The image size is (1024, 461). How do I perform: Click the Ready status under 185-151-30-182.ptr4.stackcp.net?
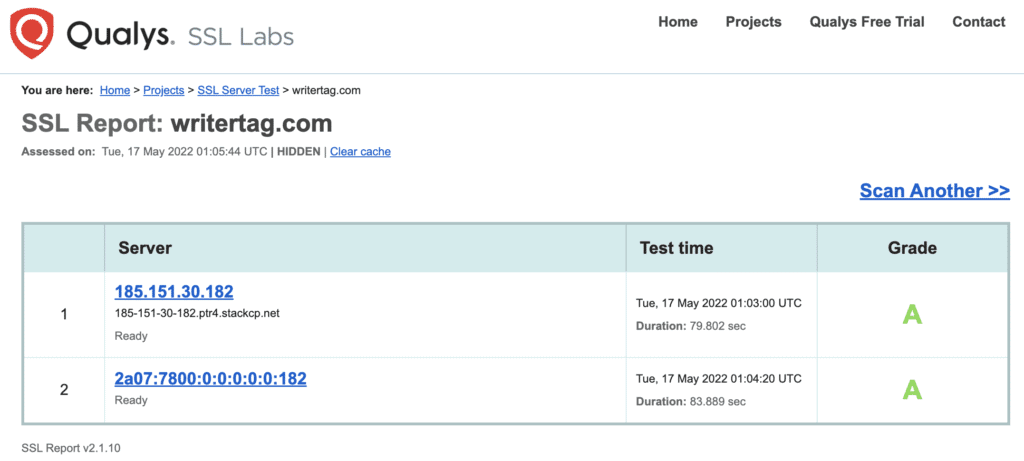coord(131,336)
